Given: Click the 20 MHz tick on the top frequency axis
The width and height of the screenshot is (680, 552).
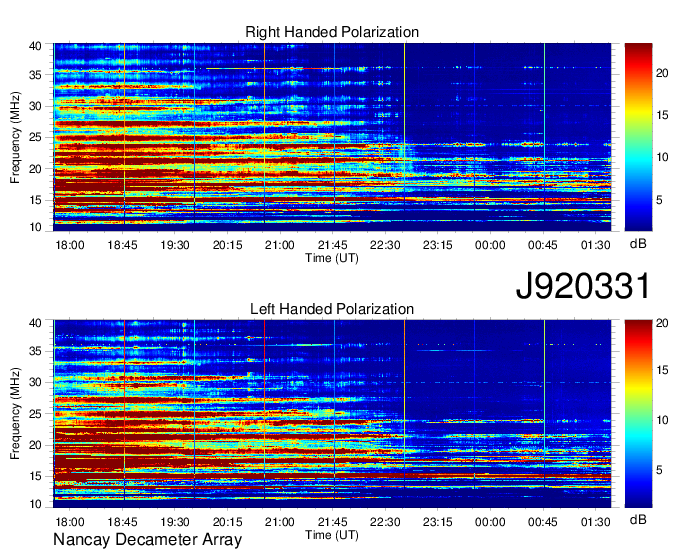Looking at the screenshot, I should tap(36, 169).
